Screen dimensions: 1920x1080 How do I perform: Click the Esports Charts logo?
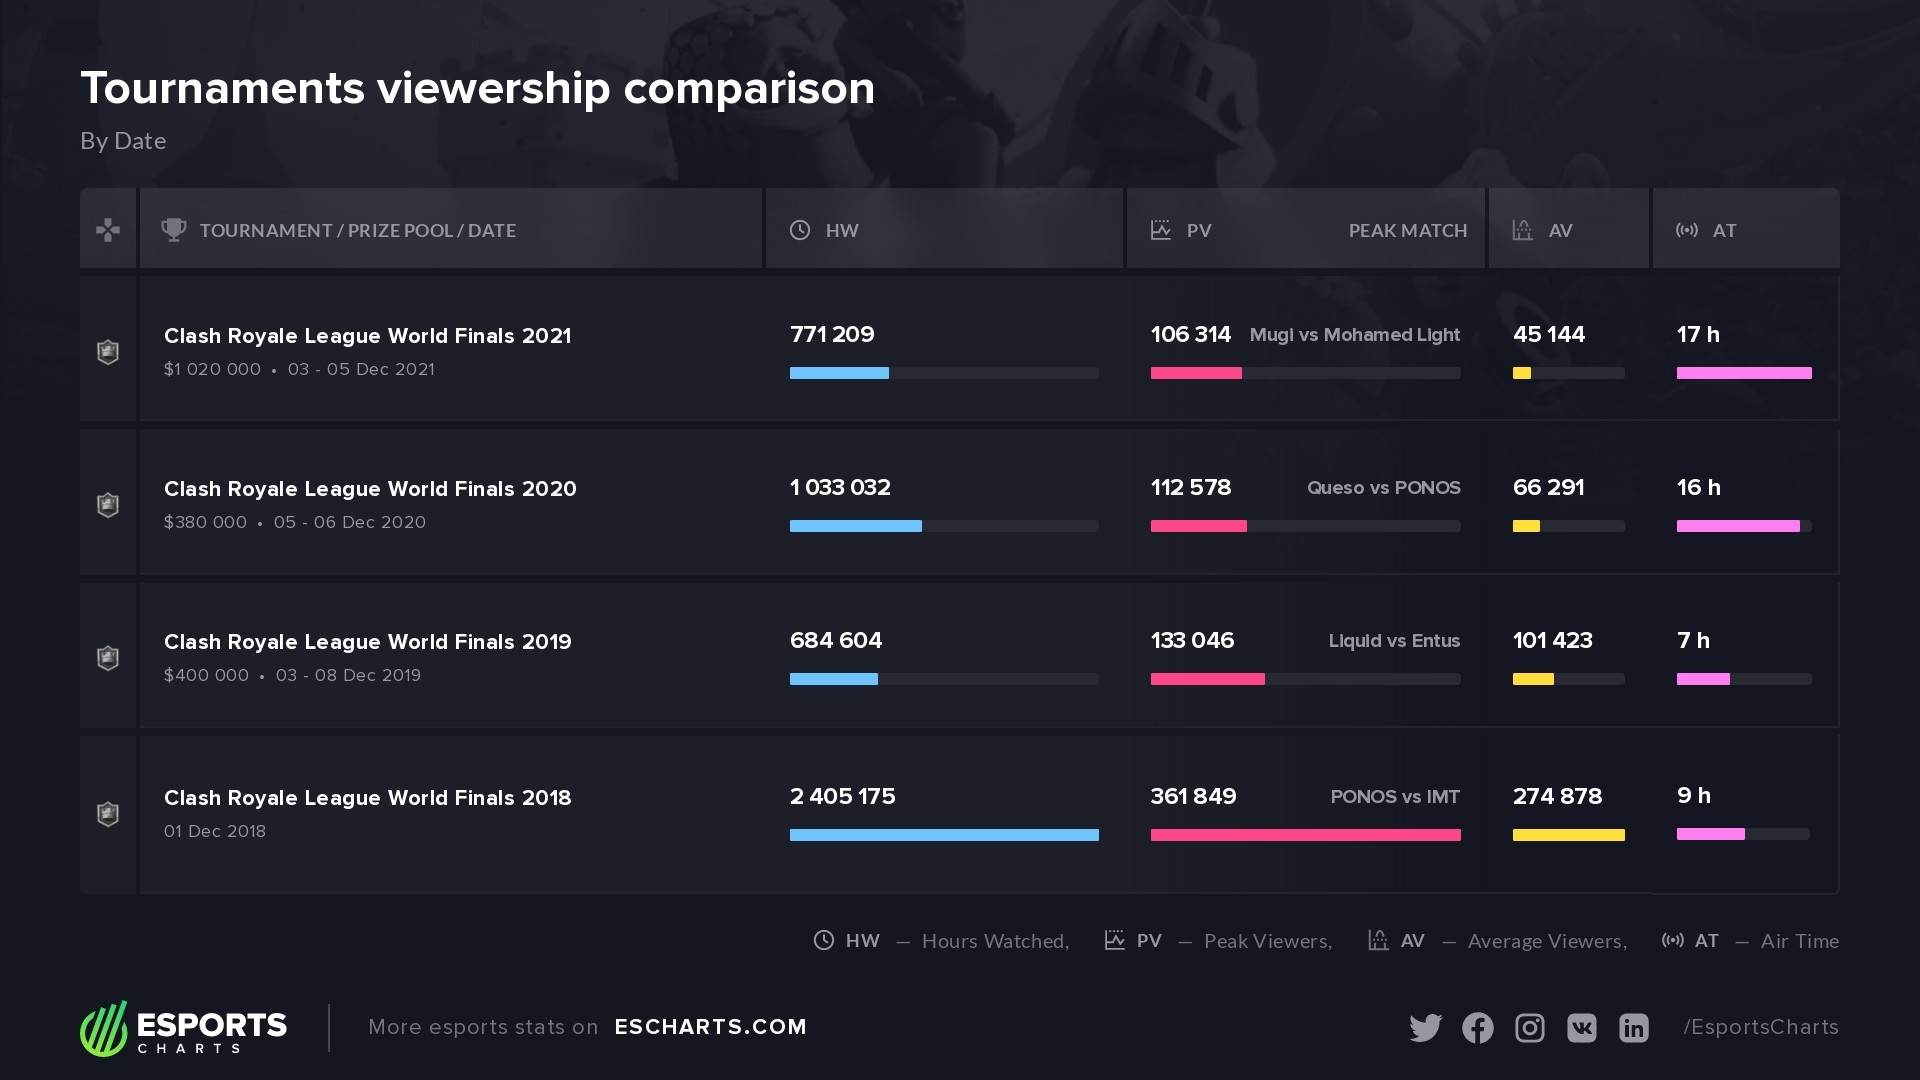pyautogui.click(x=184, y=1028)
